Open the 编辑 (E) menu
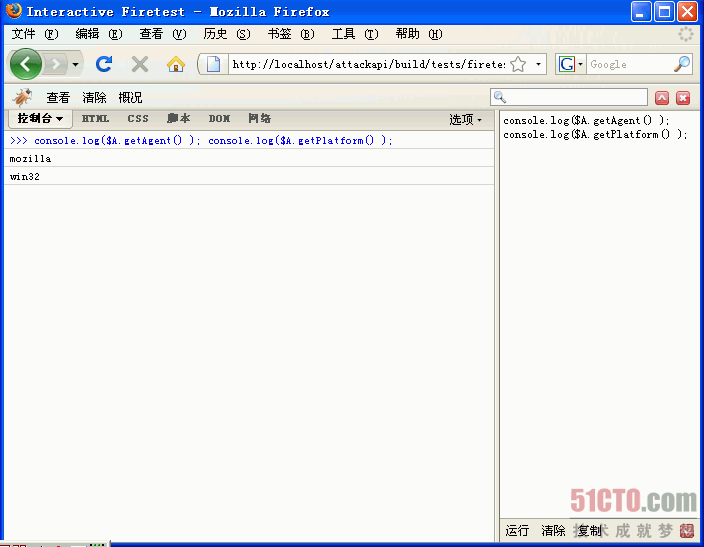The height and width of the screenshot is (547, 704). [x=99, y=34]
